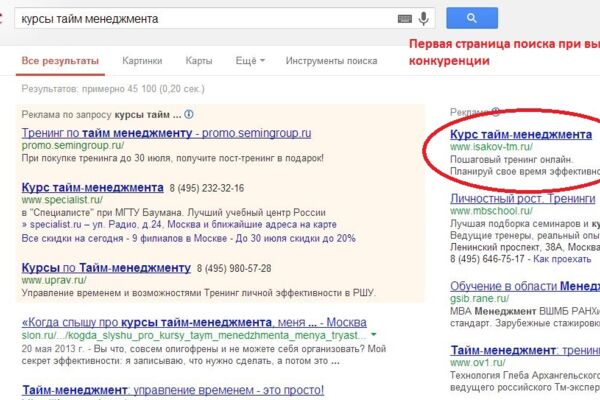Click the www.uprav.ru/ green URL

point(54,280)
